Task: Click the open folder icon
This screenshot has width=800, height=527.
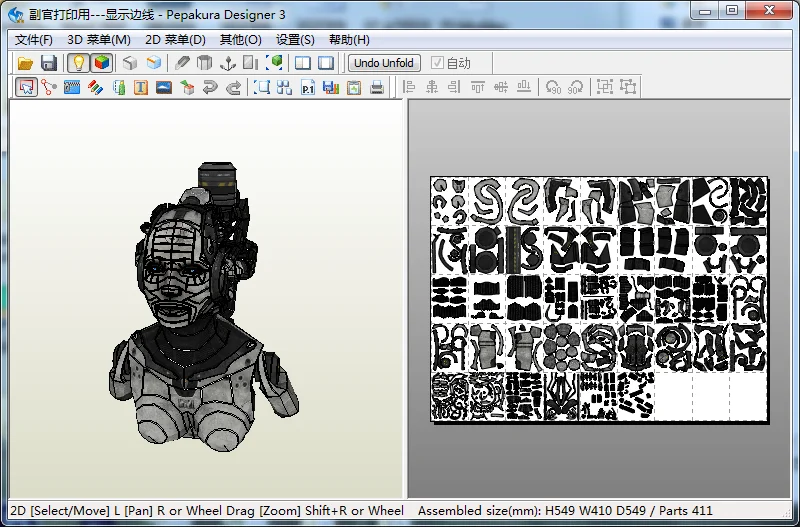Action: [25, 63]
